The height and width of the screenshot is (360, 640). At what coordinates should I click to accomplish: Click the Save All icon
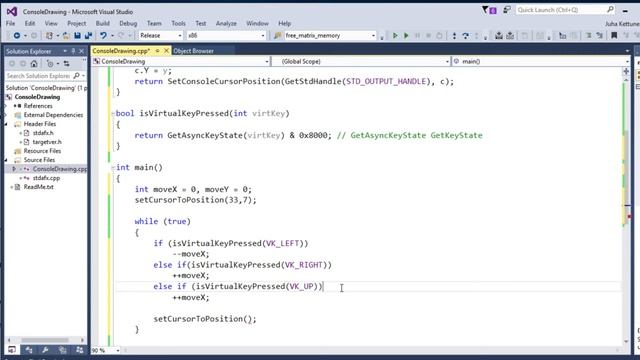pyautogui.click(x=88, y=36)
